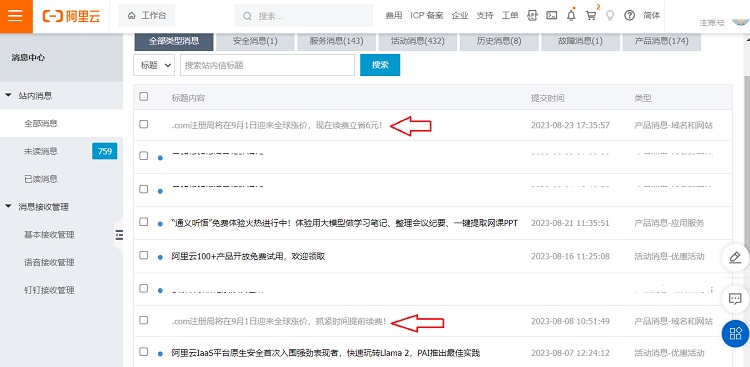Open the 通义听悟 免费体验 message

pos(344,223)
